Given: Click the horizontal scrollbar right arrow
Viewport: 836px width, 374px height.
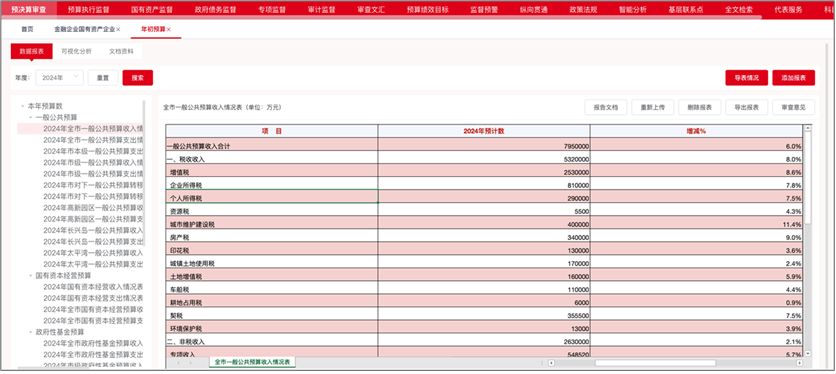Looking at the screenshot, I should (x=799, y=363).
